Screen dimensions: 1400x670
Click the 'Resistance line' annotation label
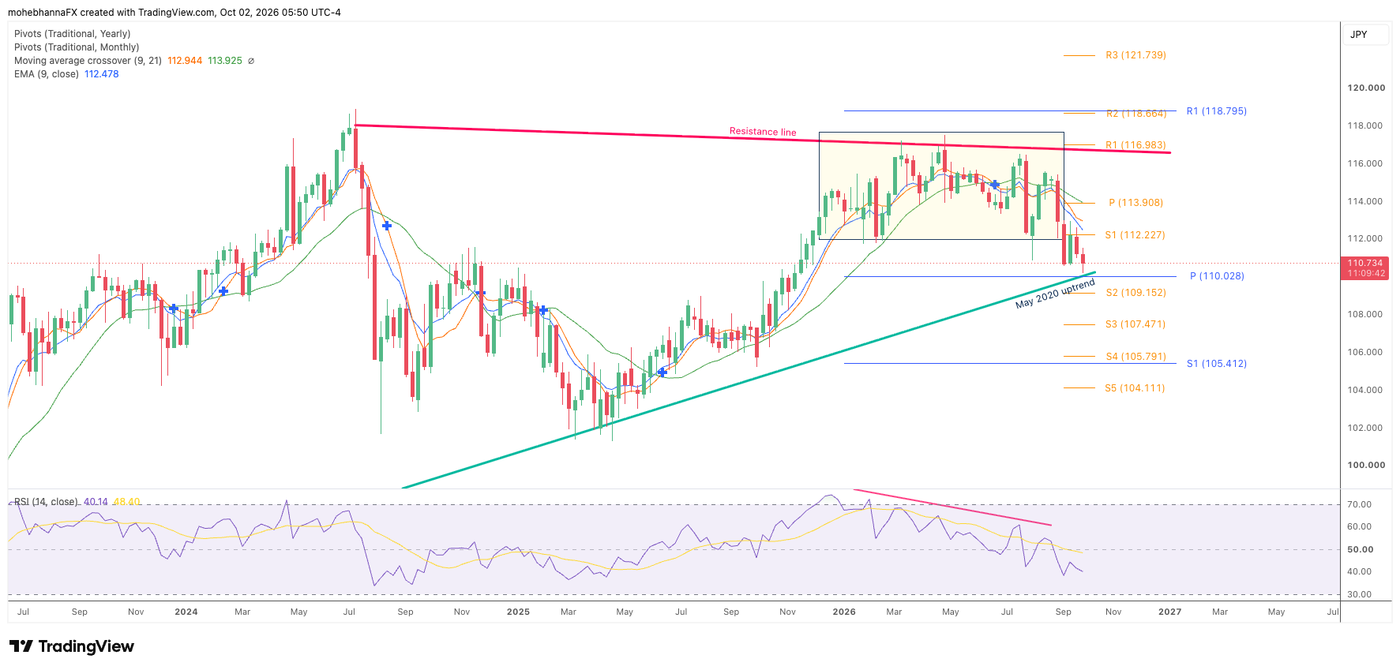[x=762, y=131]
